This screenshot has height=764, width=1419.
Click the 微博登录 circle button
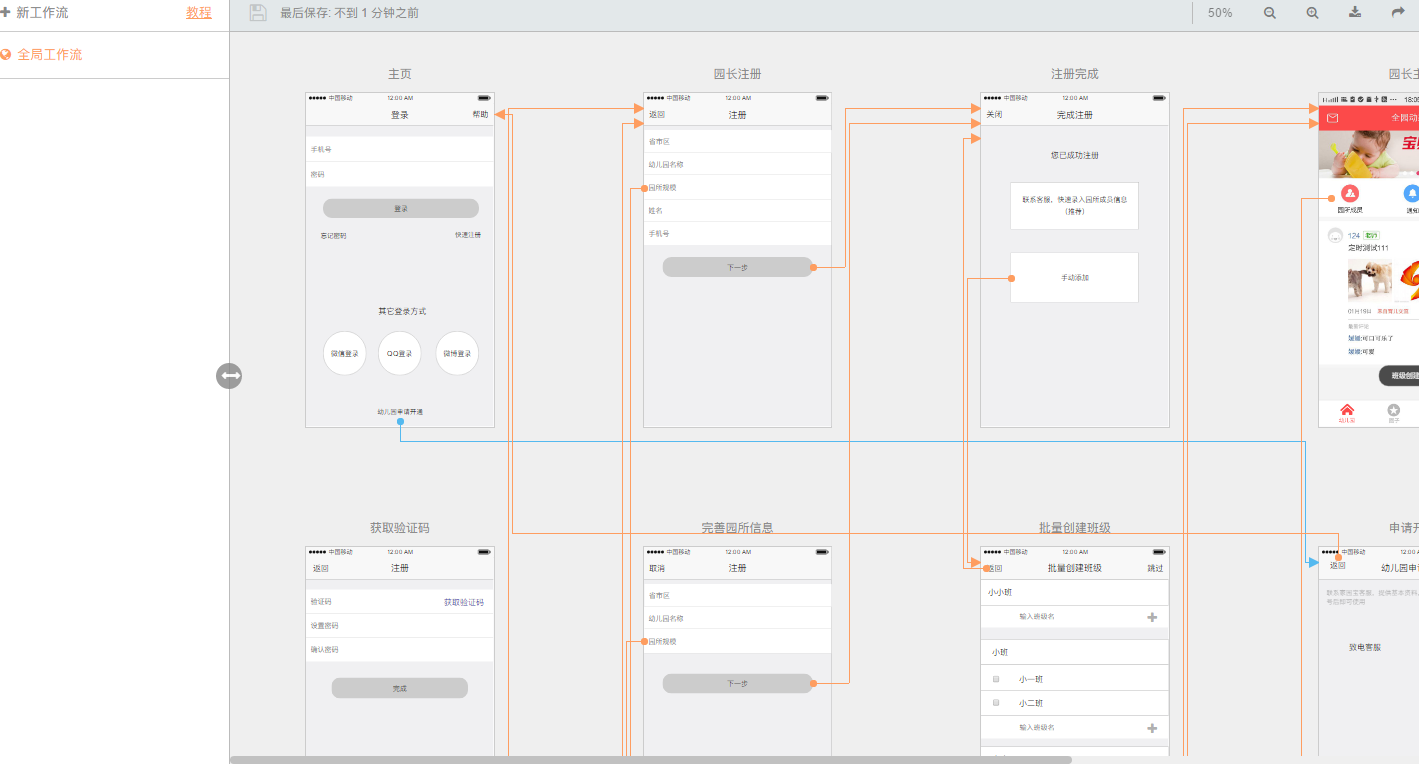coord(457,353)
